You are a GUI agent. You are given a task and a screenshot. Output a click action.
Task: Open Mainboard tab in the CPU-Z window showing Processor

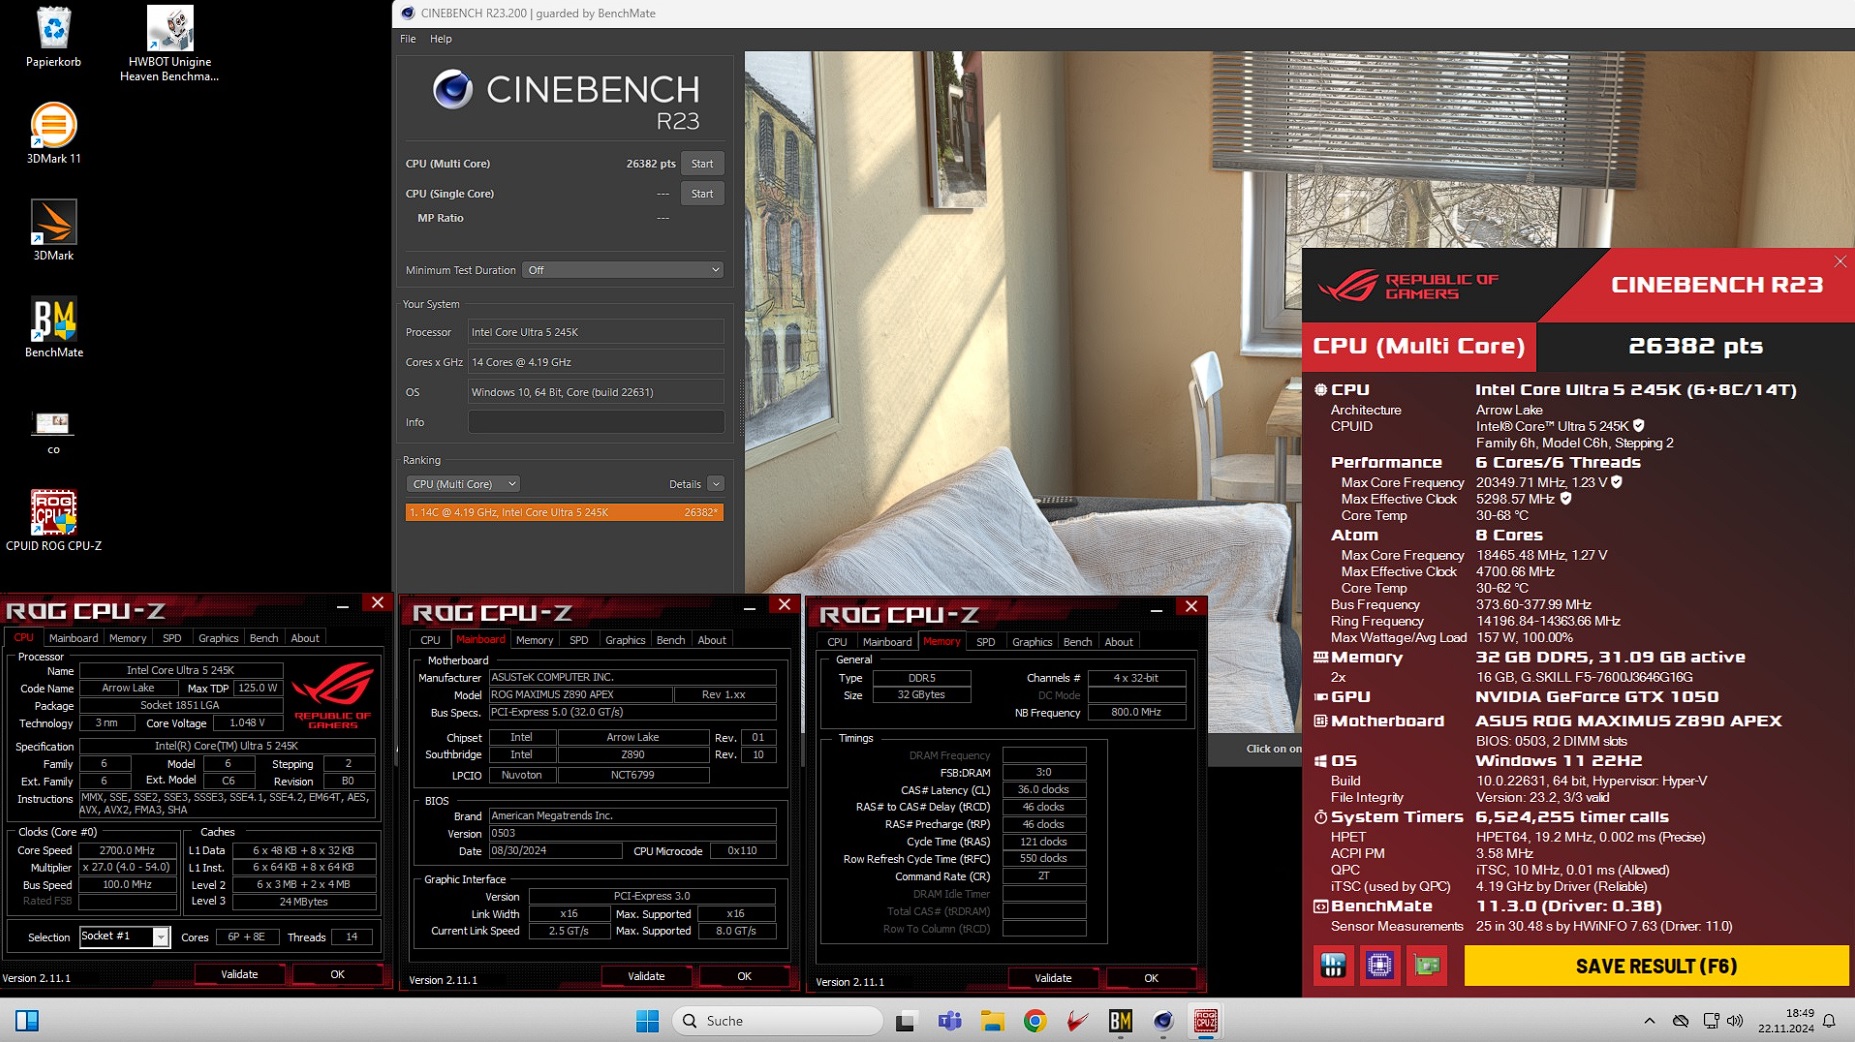point(74,638)
